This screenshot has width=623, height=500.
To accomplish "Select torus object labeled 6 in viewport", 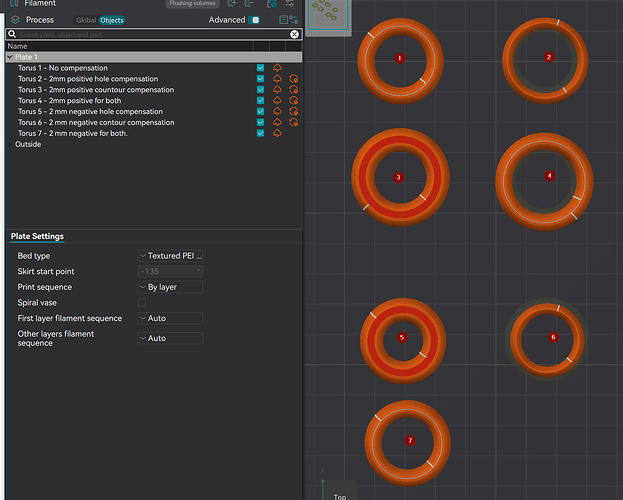I will coord(547,340).
